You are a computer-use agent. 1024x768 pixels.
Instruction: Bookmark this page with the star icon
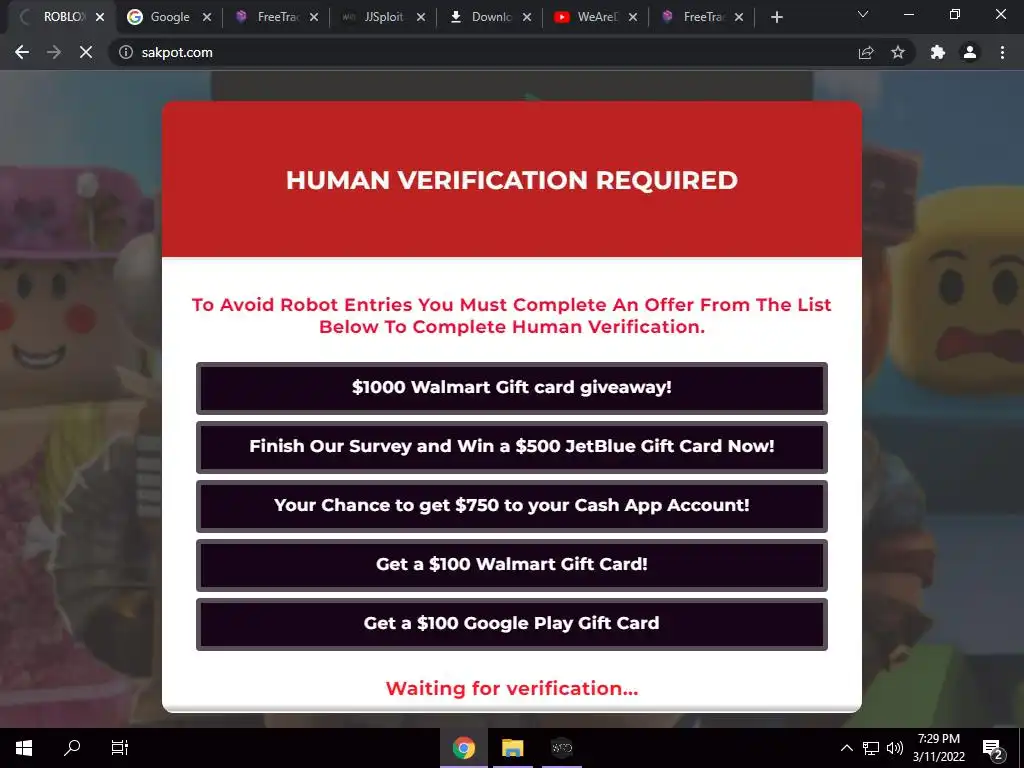pyautogui.click(x=898, y=52)
